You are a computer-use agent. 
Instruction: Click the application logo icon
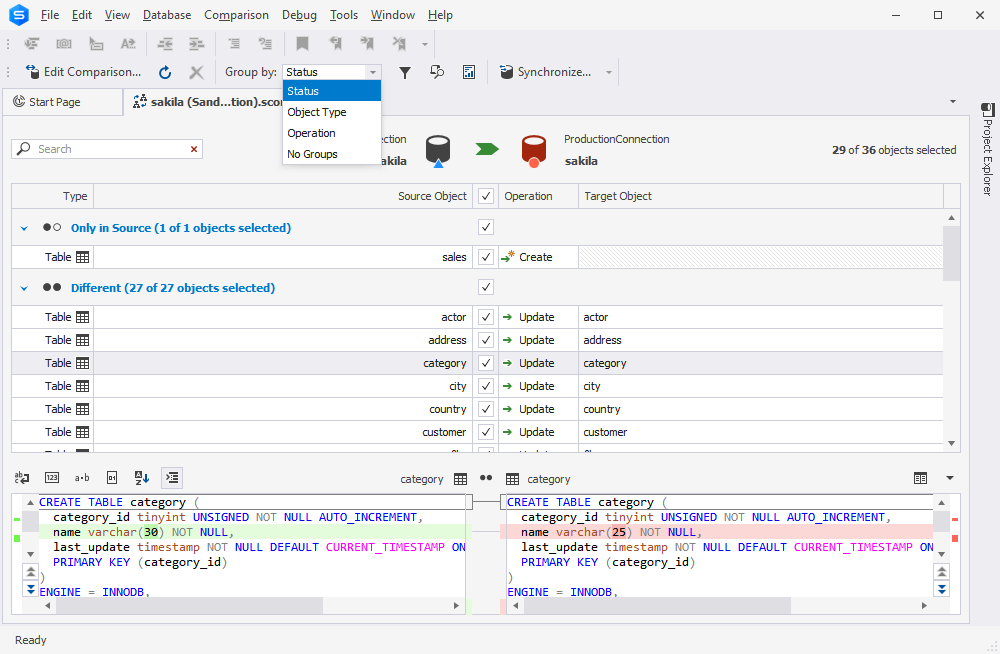(18, 15)
